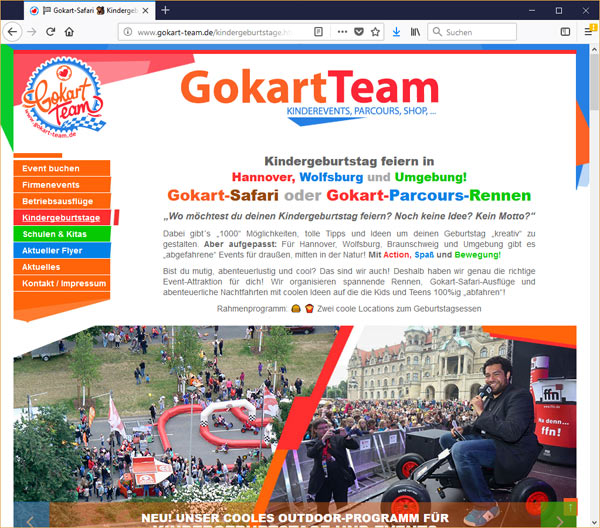Click the large GokartTeam header banner
The height and width of the screenshot is (528, 600).
310,96
